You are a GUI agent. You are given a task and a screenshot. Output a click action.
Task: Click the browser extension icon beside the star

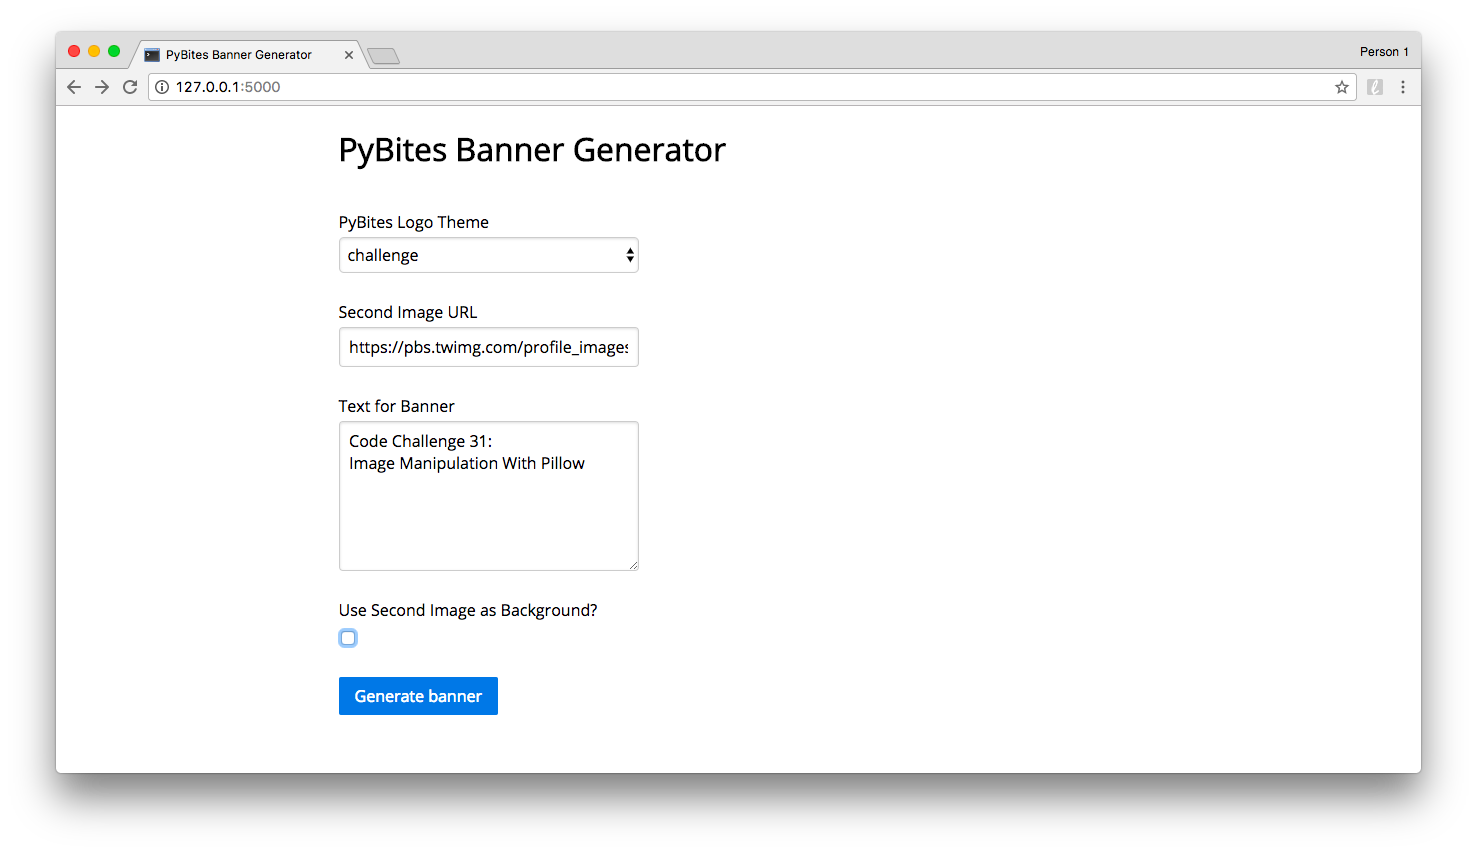point(1375,87)
